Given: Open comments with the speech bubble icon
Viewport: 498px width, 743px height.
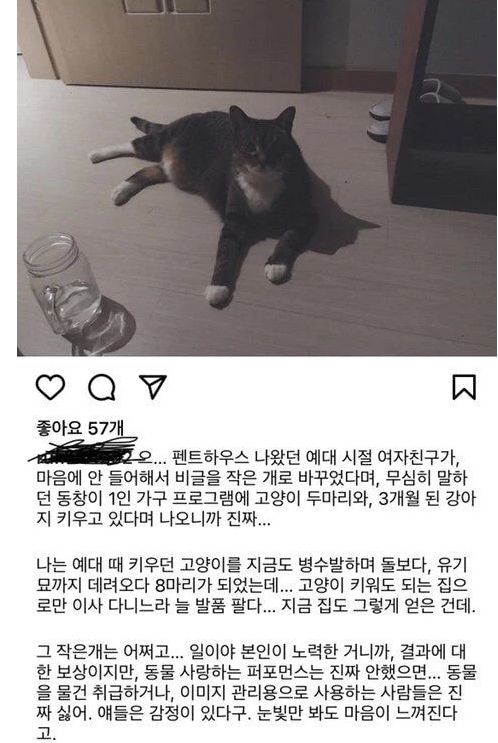Looking at the screenshot, I should point(101,388).
